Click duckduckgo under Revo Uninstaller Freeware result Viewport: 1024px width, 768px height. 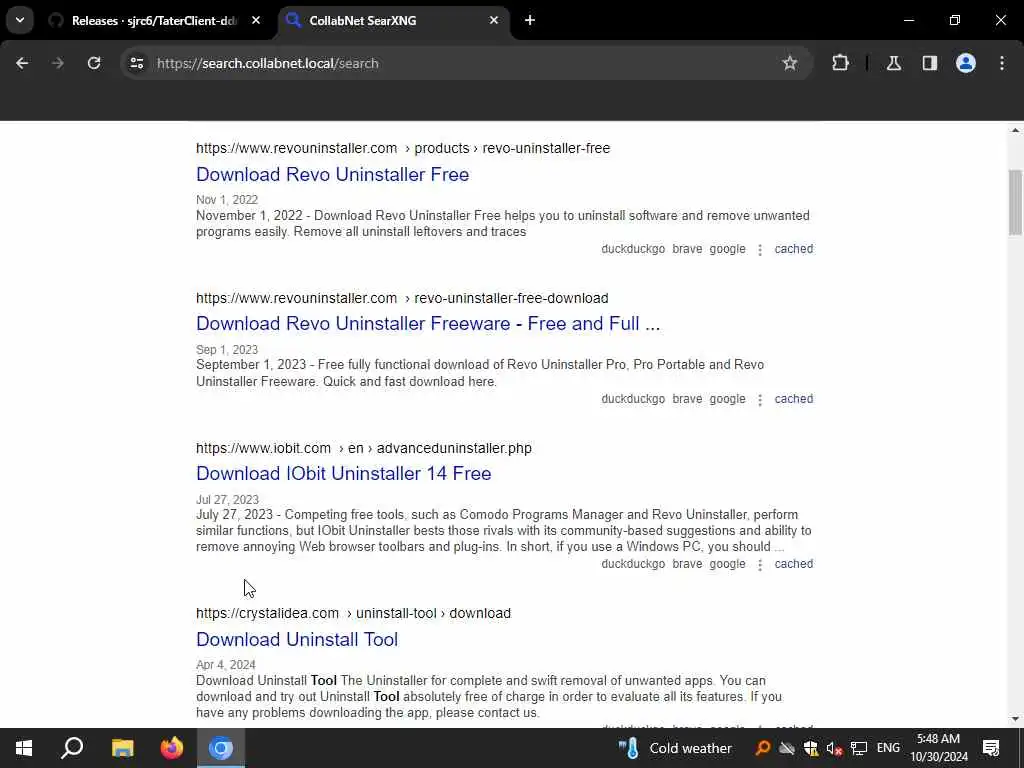(x=633, y=399)
